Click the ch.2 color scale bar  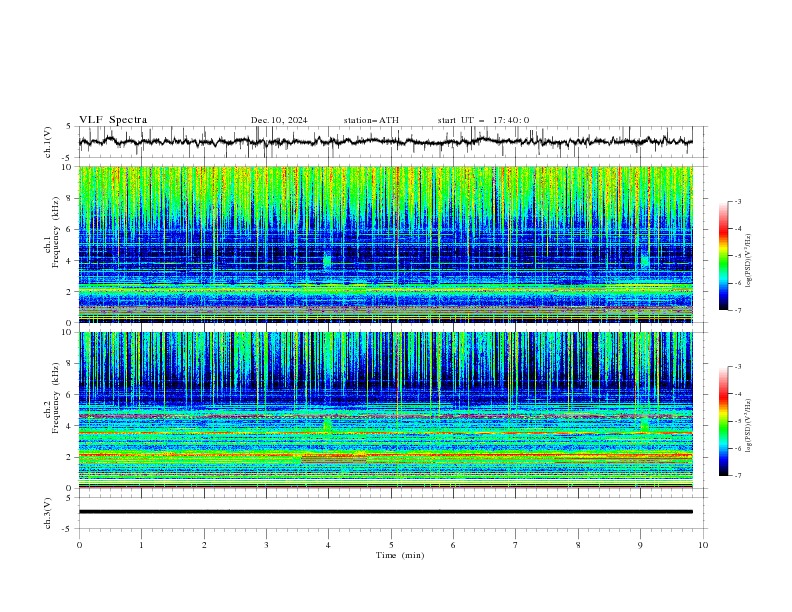pos(723,421)
